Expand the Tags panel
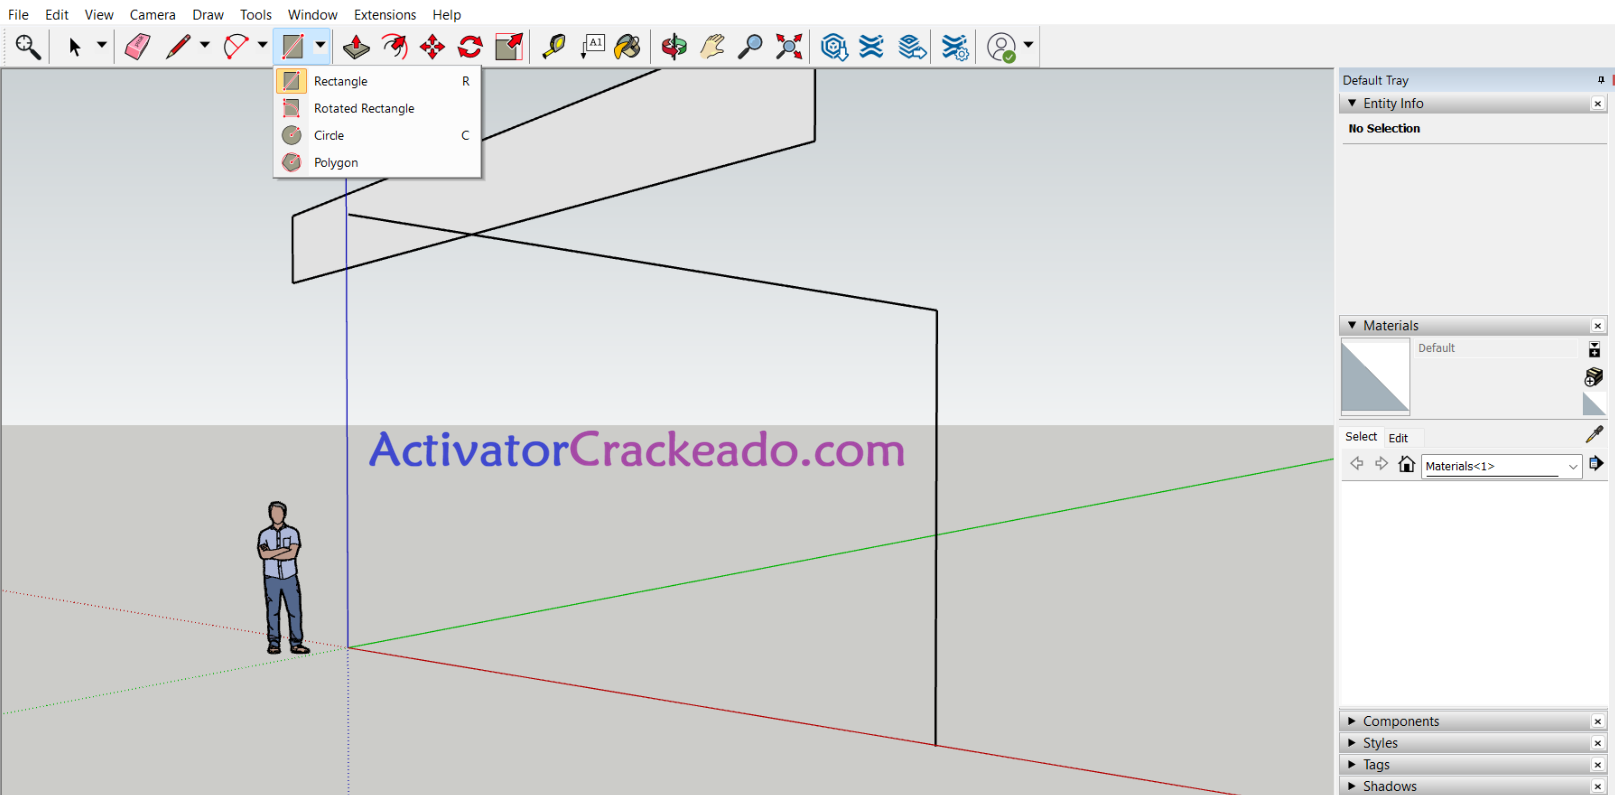 1352,764
